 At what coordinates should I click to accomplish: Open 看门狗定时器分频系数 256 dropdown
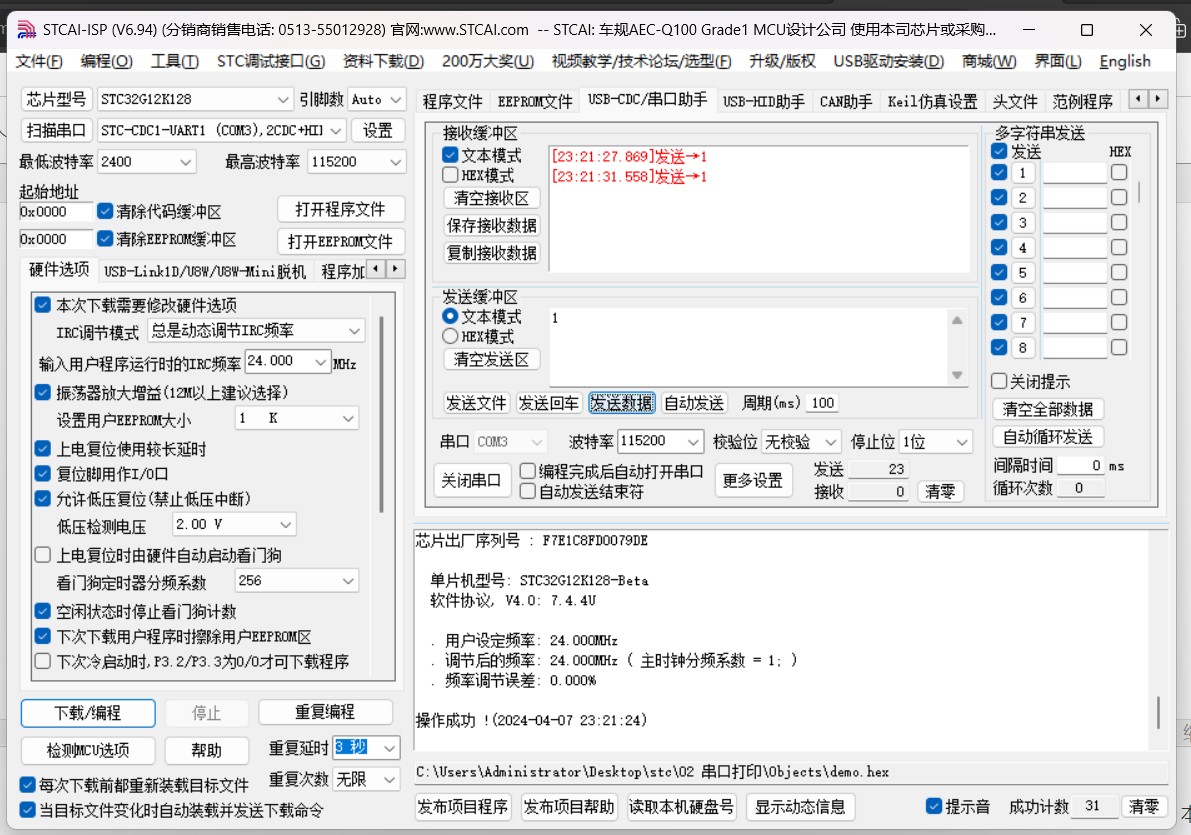pyautogui.click(x=296, y=581)
